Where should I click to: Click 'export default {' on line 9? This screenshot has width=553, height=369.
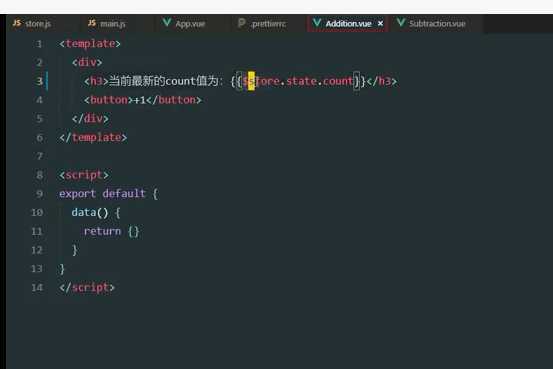coord(109,194)
